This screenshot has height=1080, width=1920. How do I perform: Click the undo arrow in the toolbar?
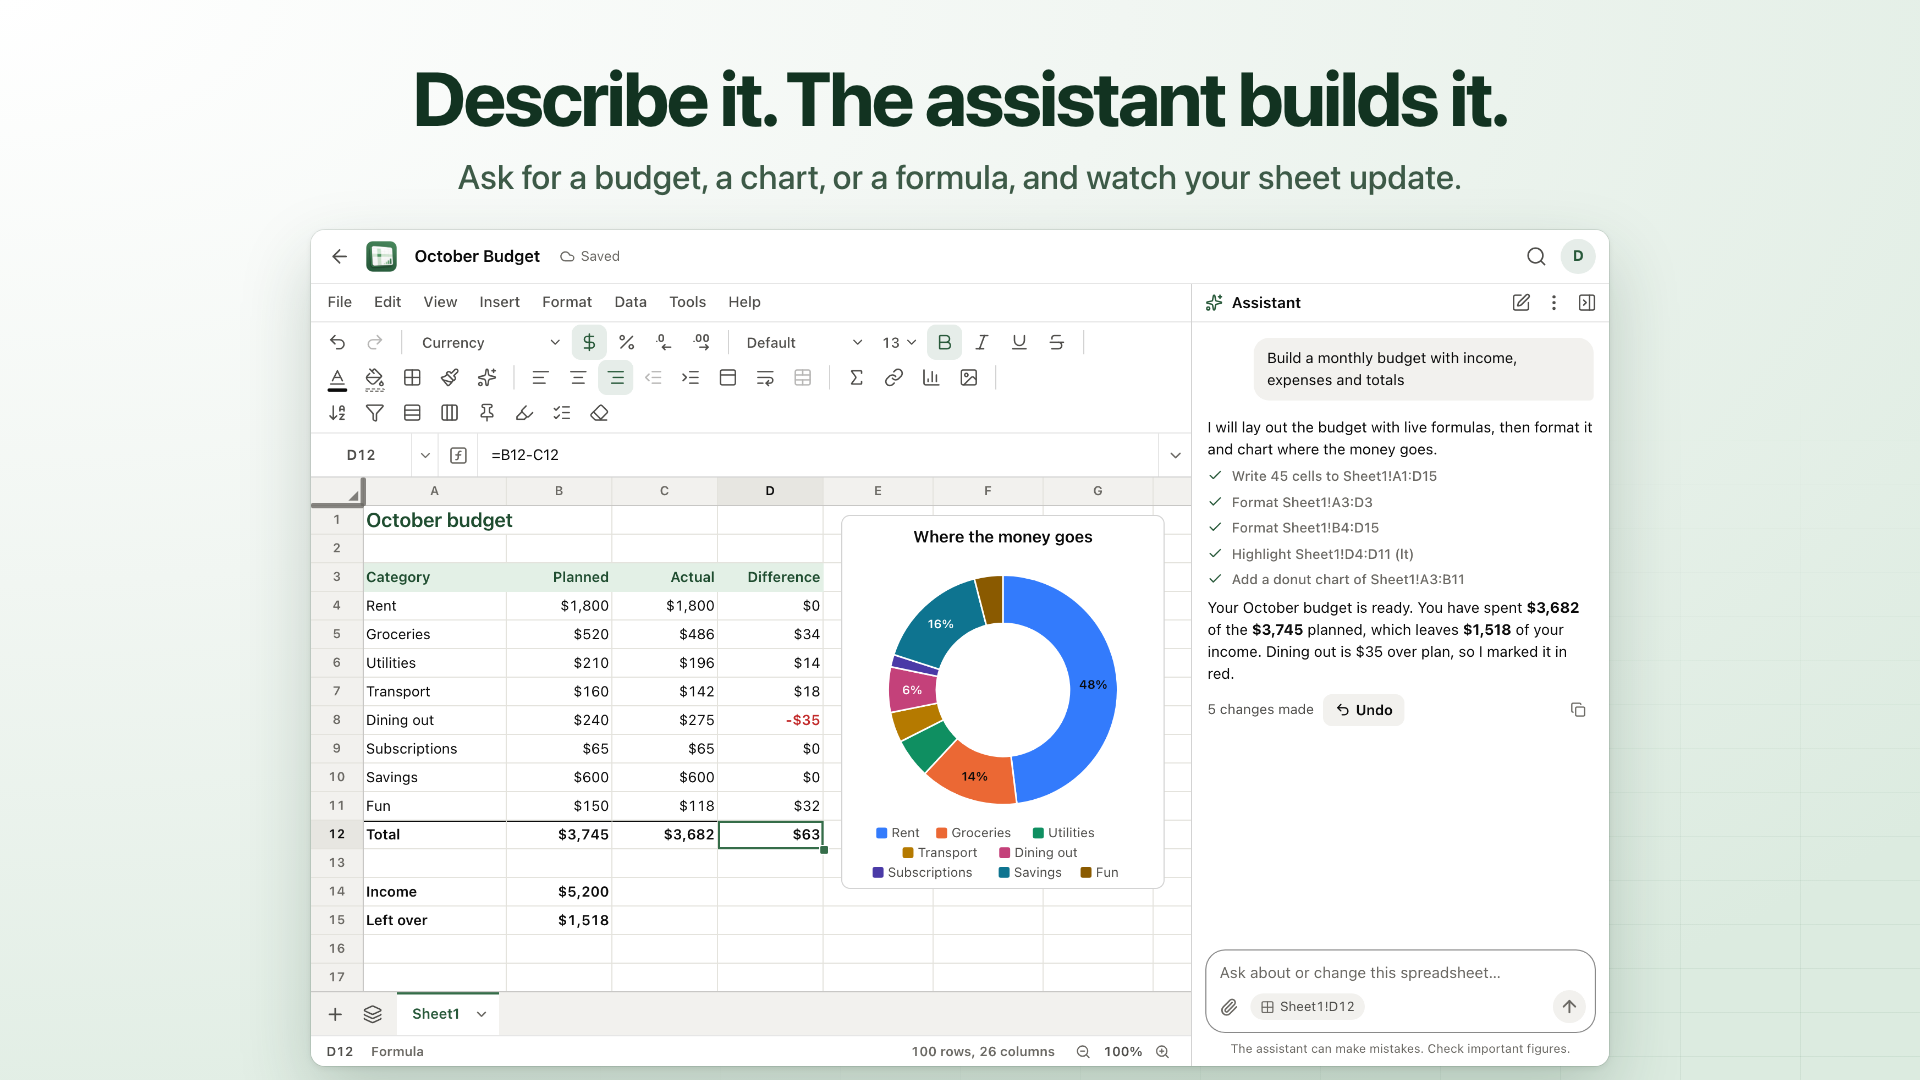tap(337, 342)
